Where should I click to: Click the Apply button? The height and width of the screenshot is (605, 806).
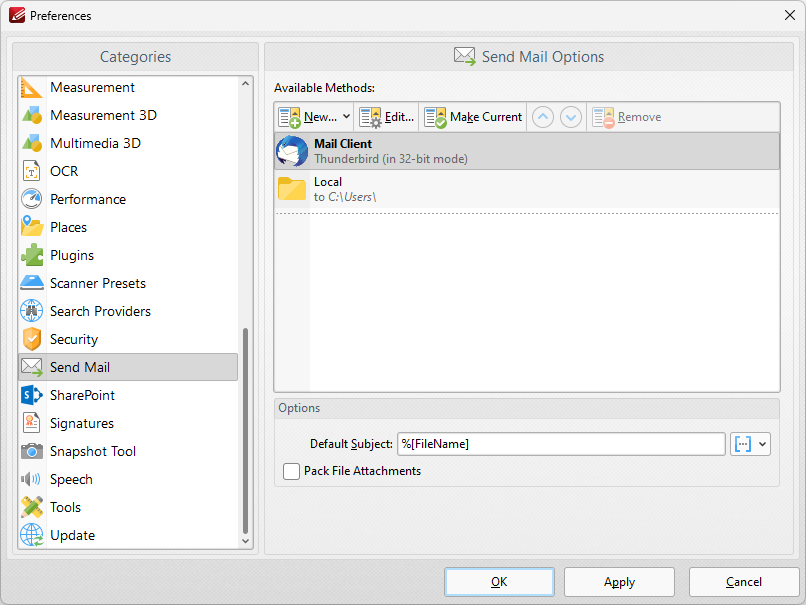point(619,582)
